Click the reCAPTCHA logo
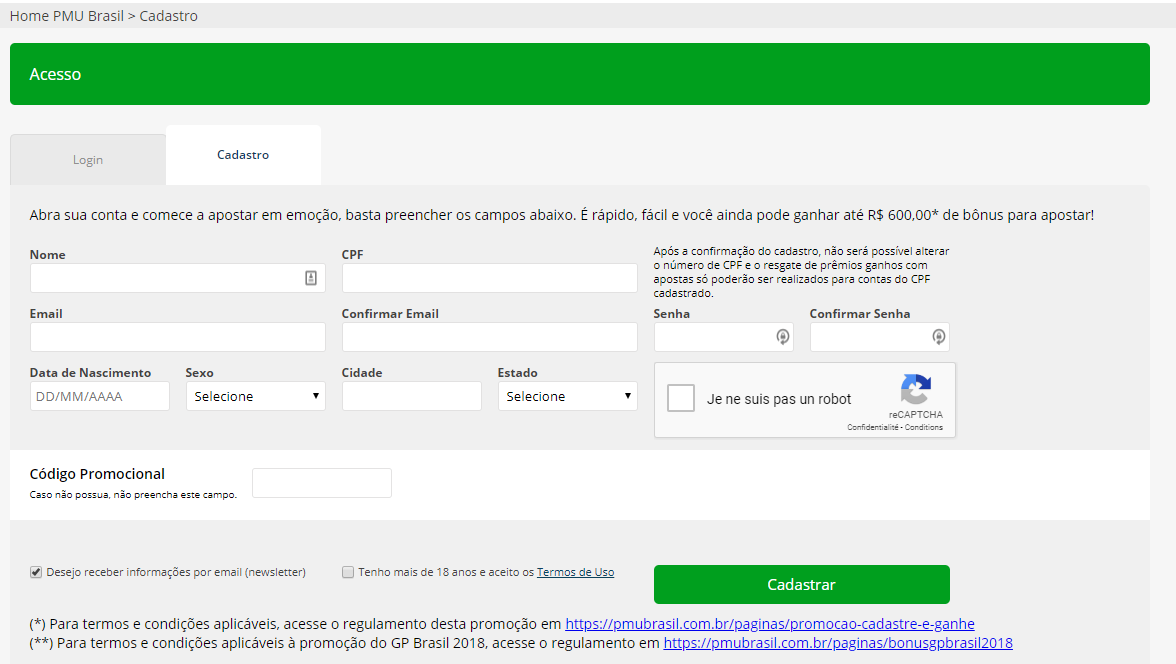The height and width of the screenshot is (664, 1176). 915,390
